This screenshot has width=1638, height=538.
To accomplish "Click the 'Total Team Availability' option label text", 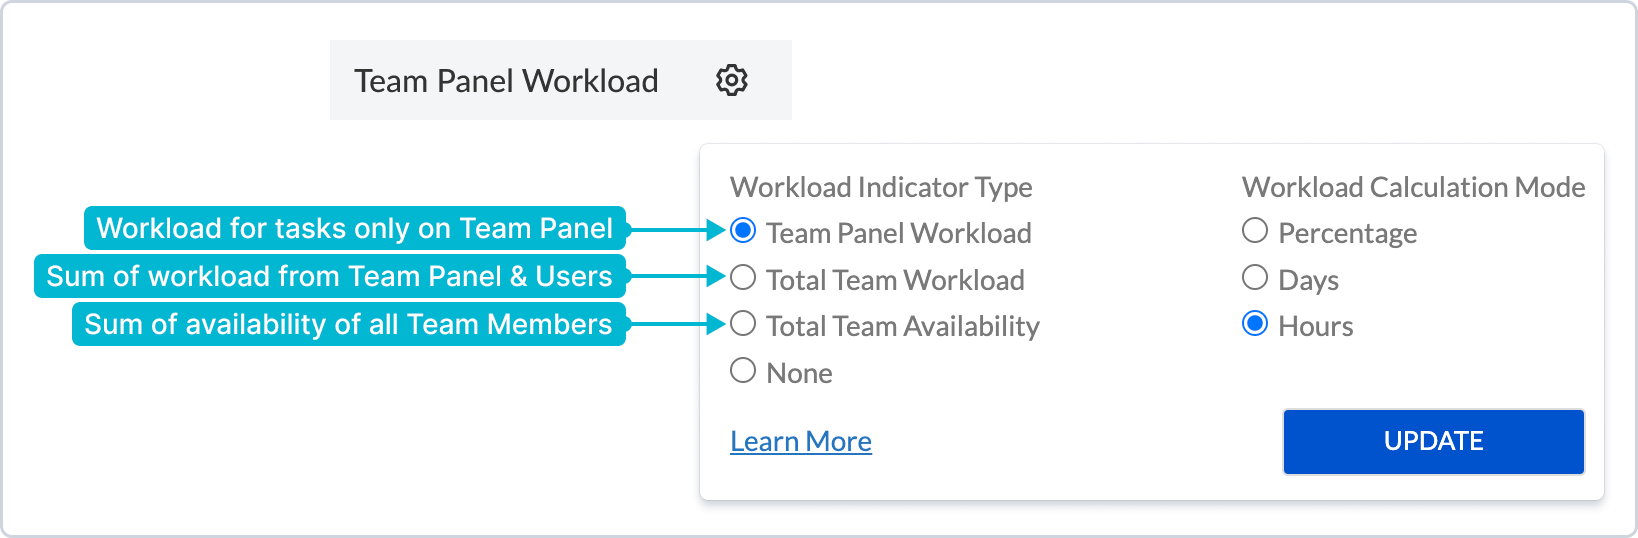I will click(903, 326).
